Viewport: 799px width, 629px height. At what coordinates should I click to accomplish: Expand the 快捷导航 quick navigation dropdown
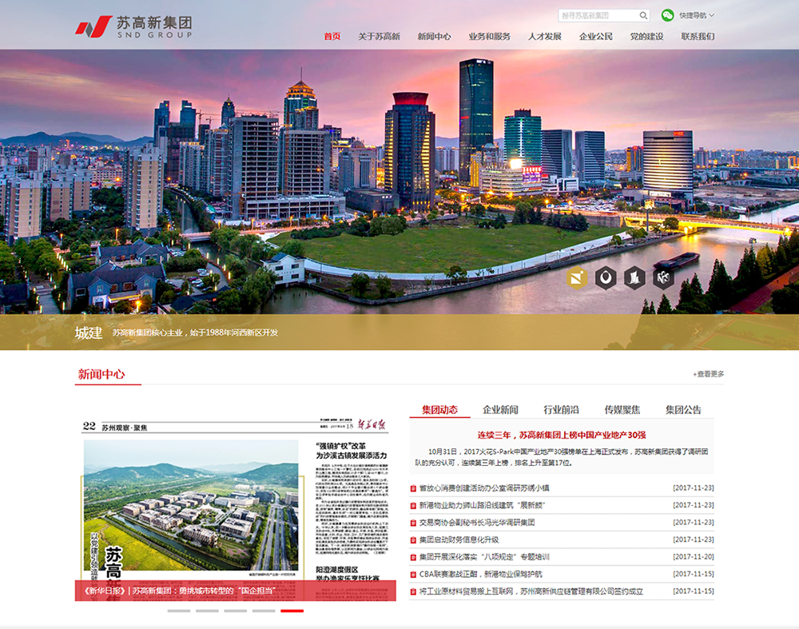coord(697,16)
